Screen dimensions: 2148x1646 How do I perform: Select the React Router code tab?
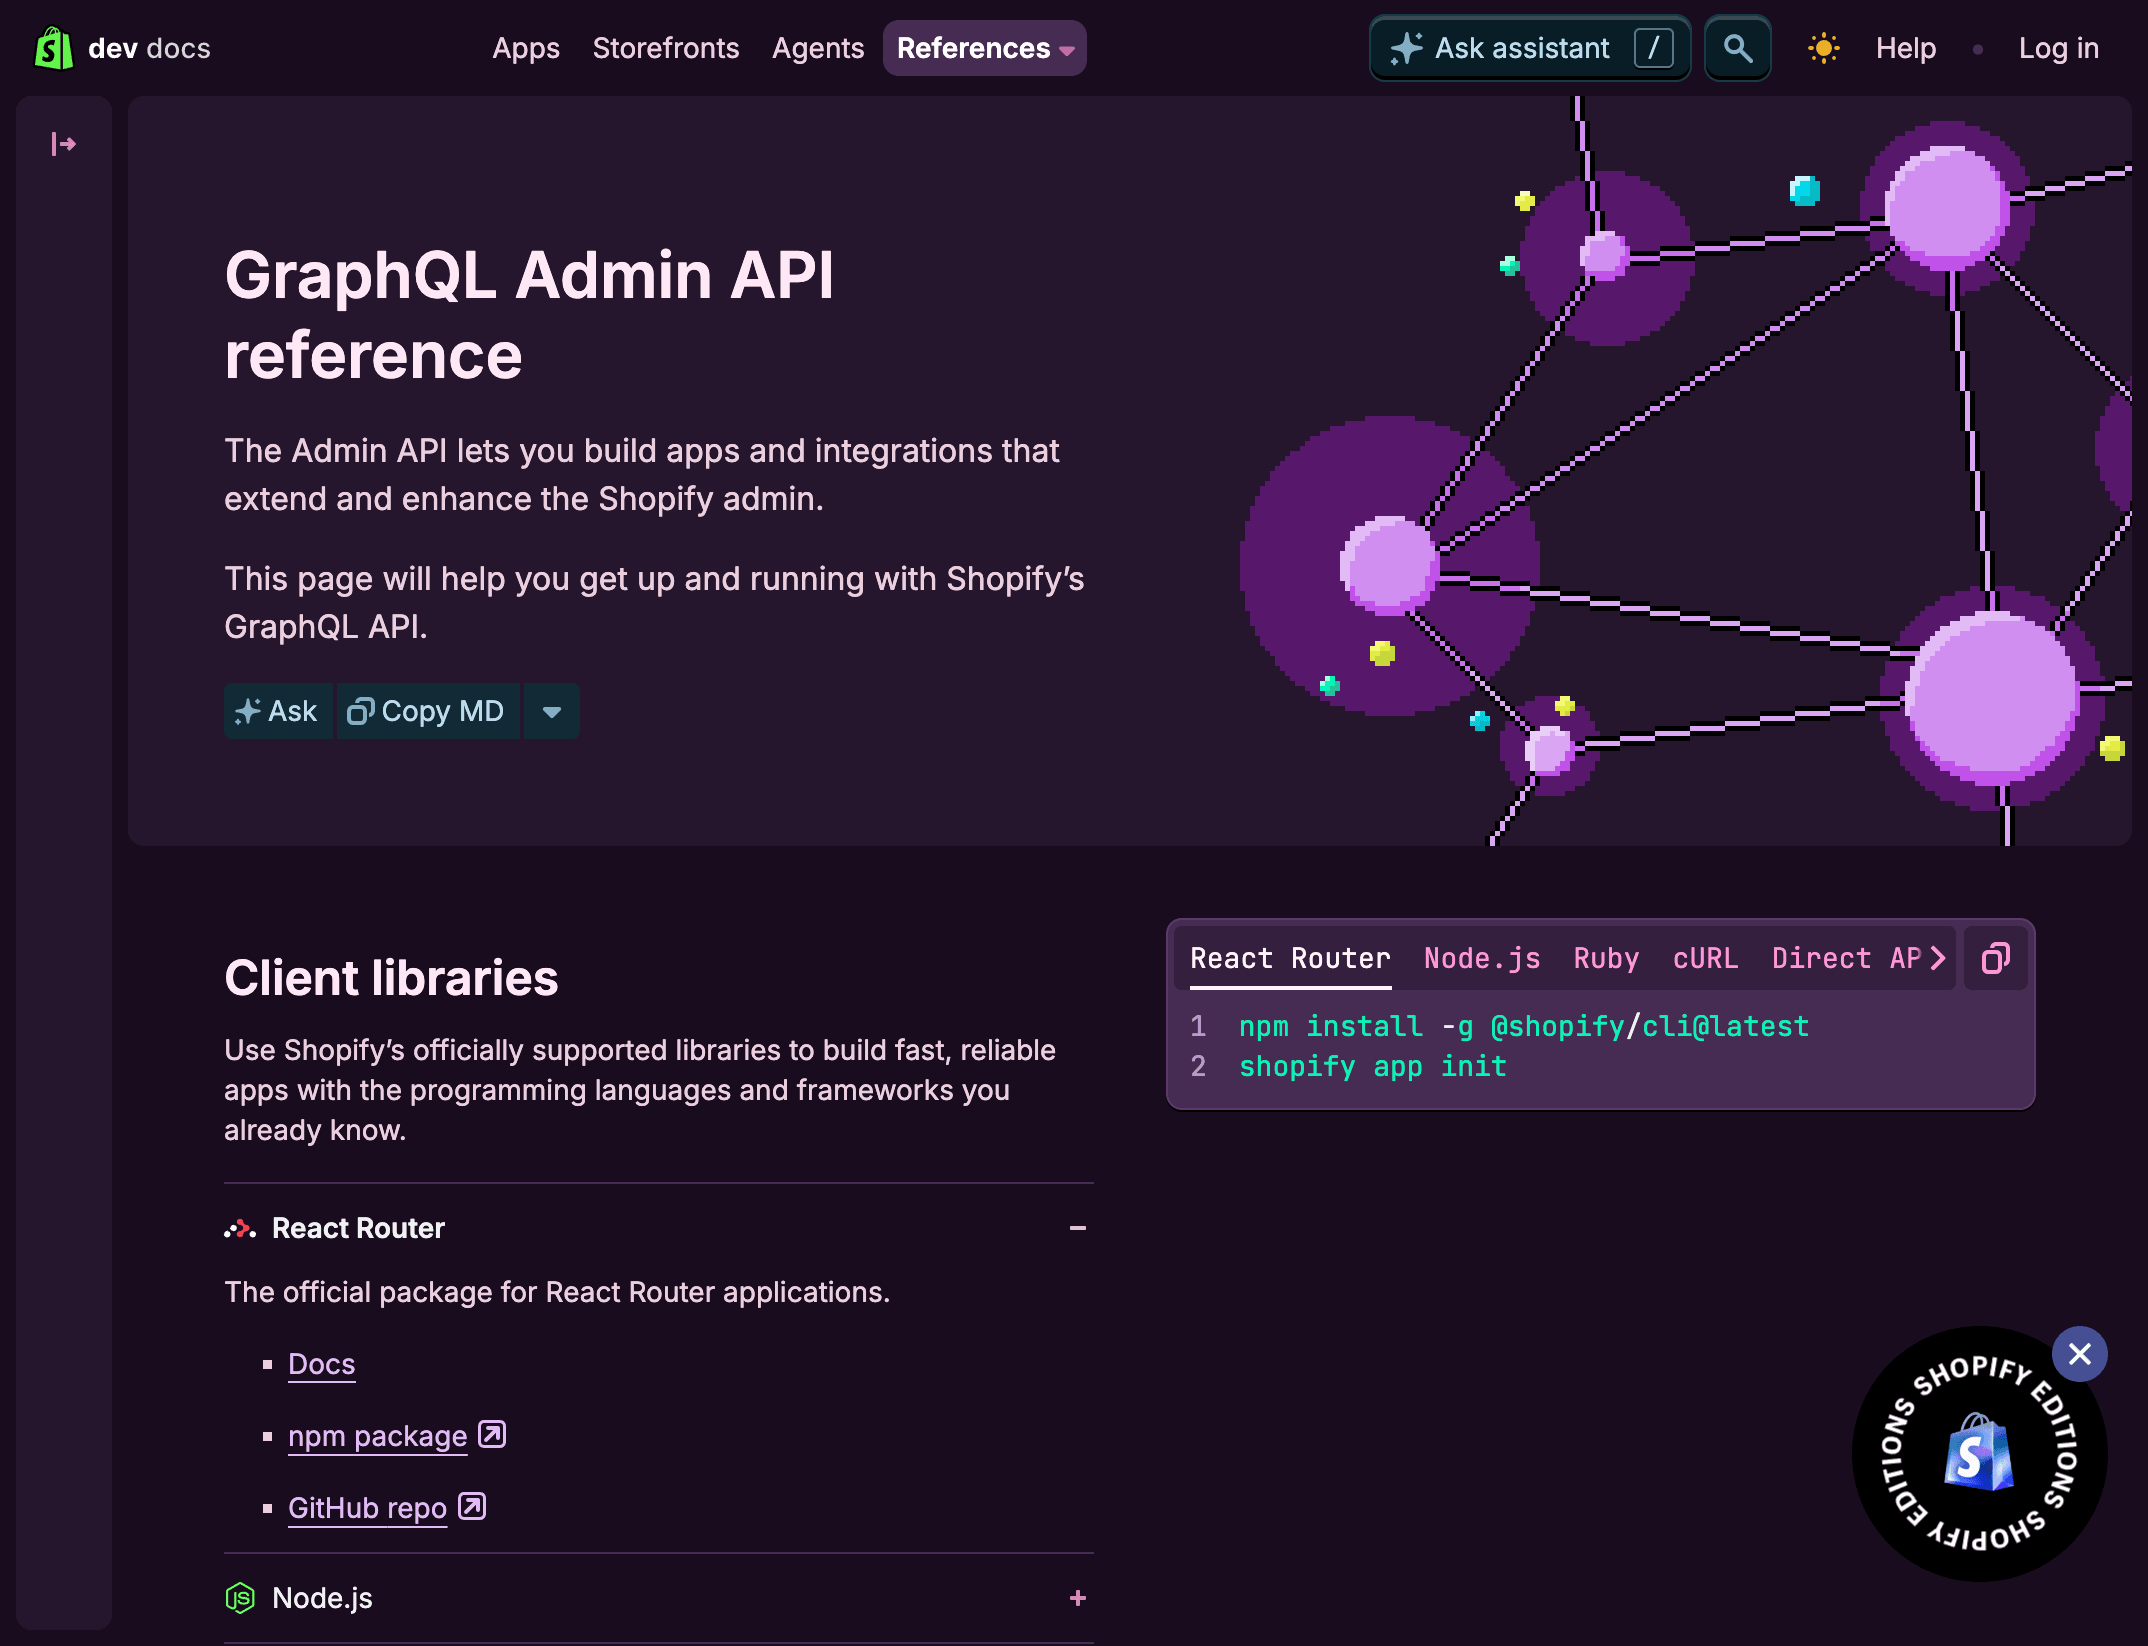coord(1290,958)
